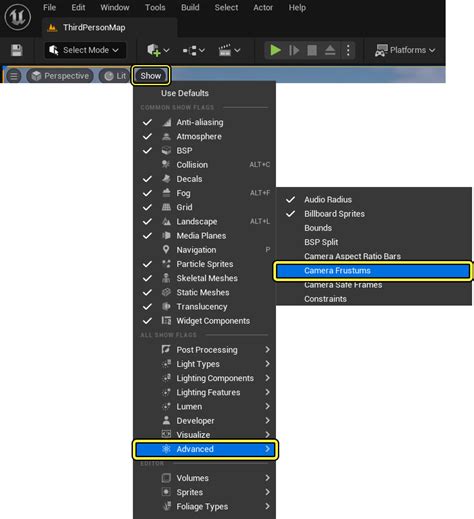
Task: Toggle Landscape show flag
Action: (x=204, y=221)
